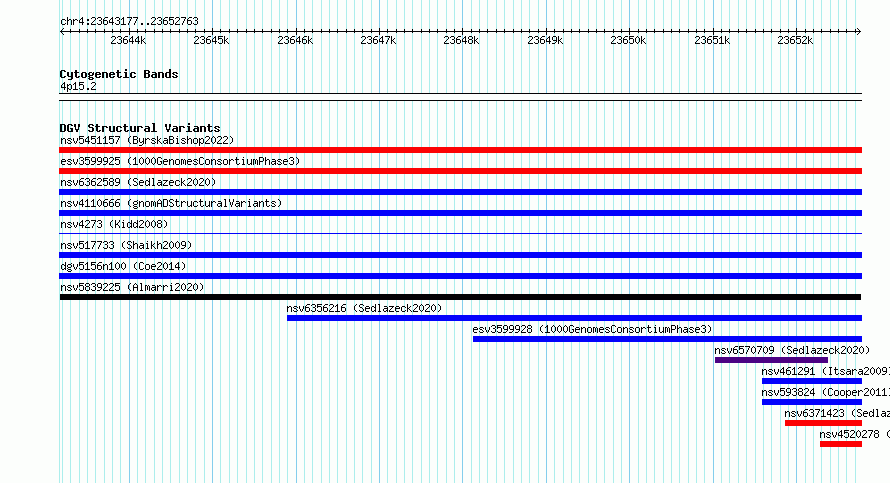
Task: Click the right arrowhead of the ruler
Action: pyautogui.click(x=859, y=32)
